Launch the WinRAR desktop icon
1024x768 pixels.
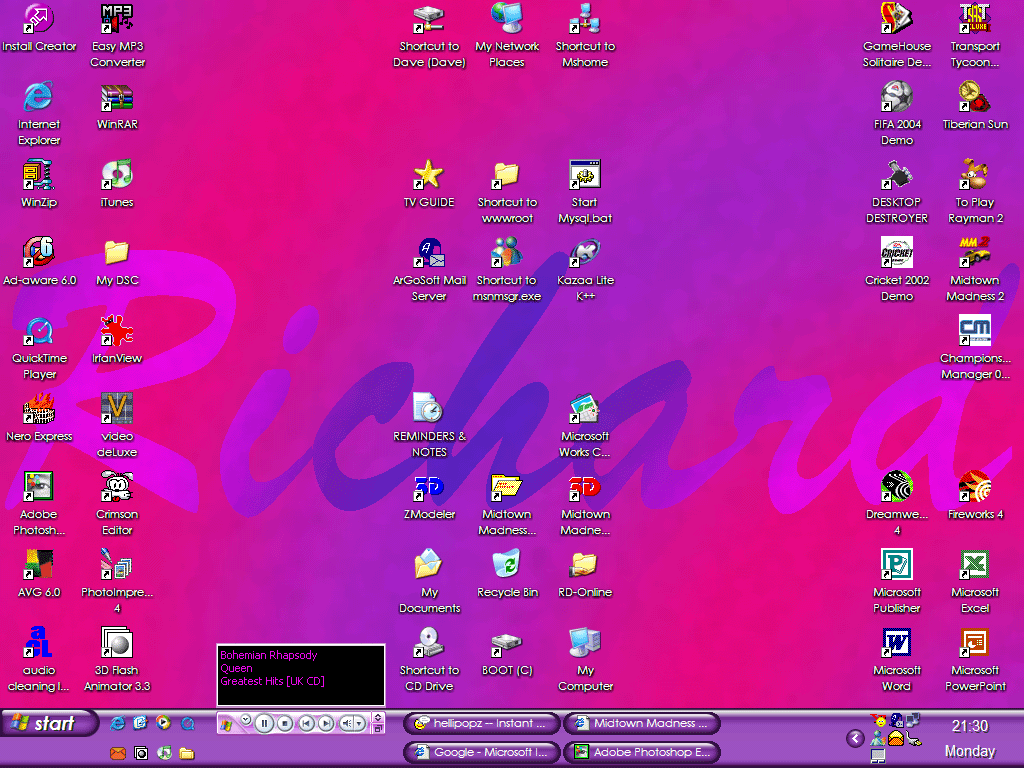pyautogui.click(x=117, y=98)
